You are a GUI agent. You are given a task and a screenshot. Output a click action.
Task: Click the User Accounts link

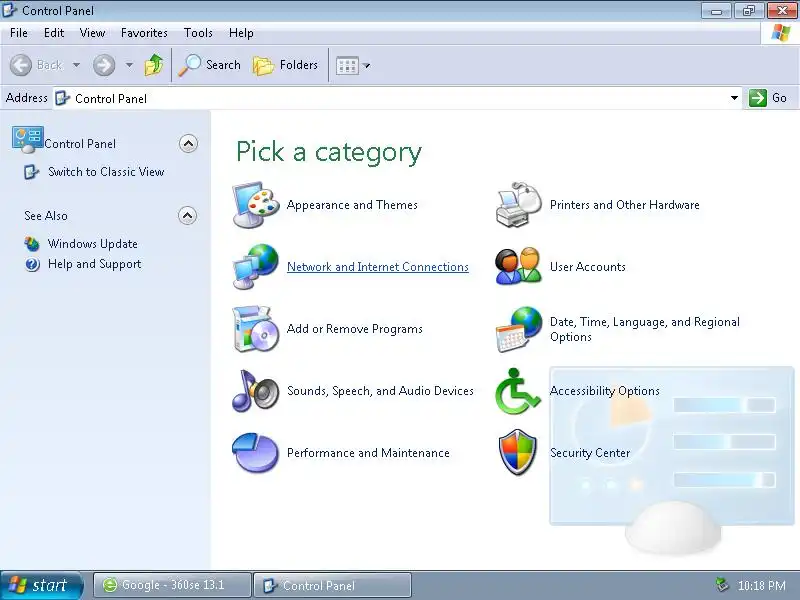(588, 267)
